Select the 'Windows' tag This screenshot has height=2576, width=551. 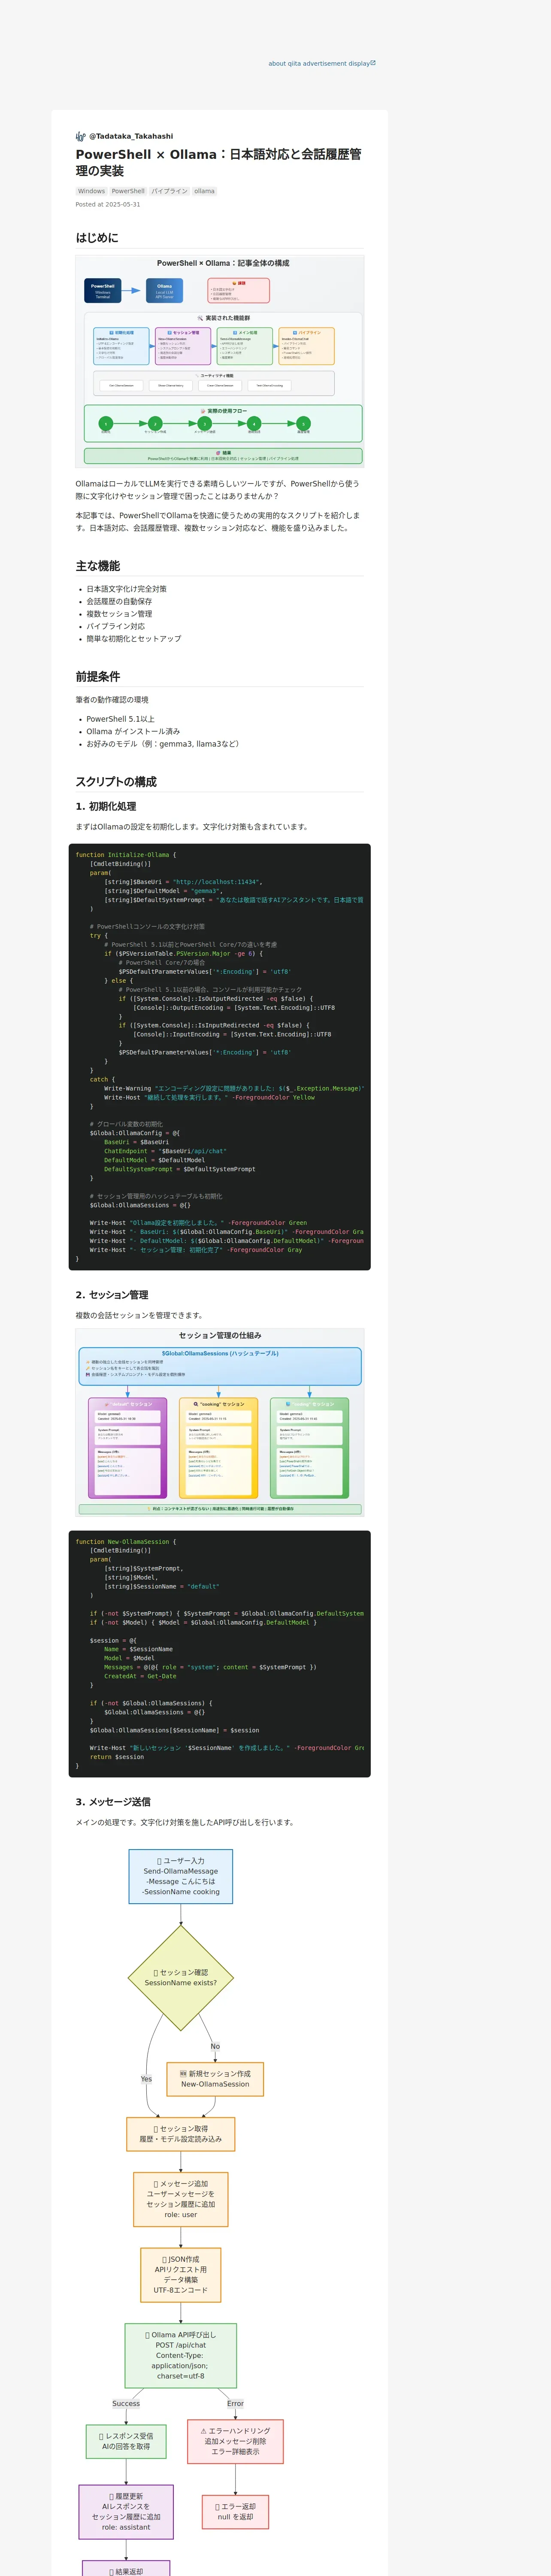point(91,191)
